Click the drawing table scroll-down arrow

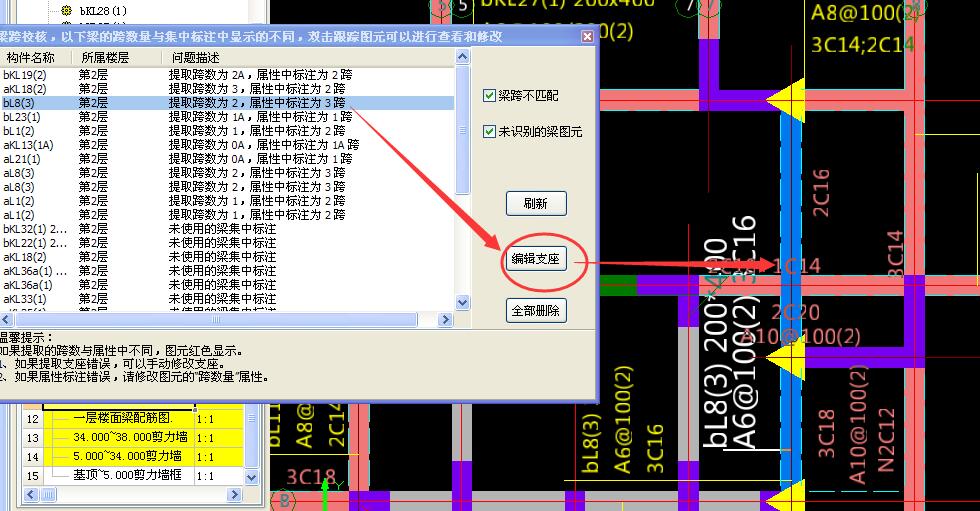[251, 478]
